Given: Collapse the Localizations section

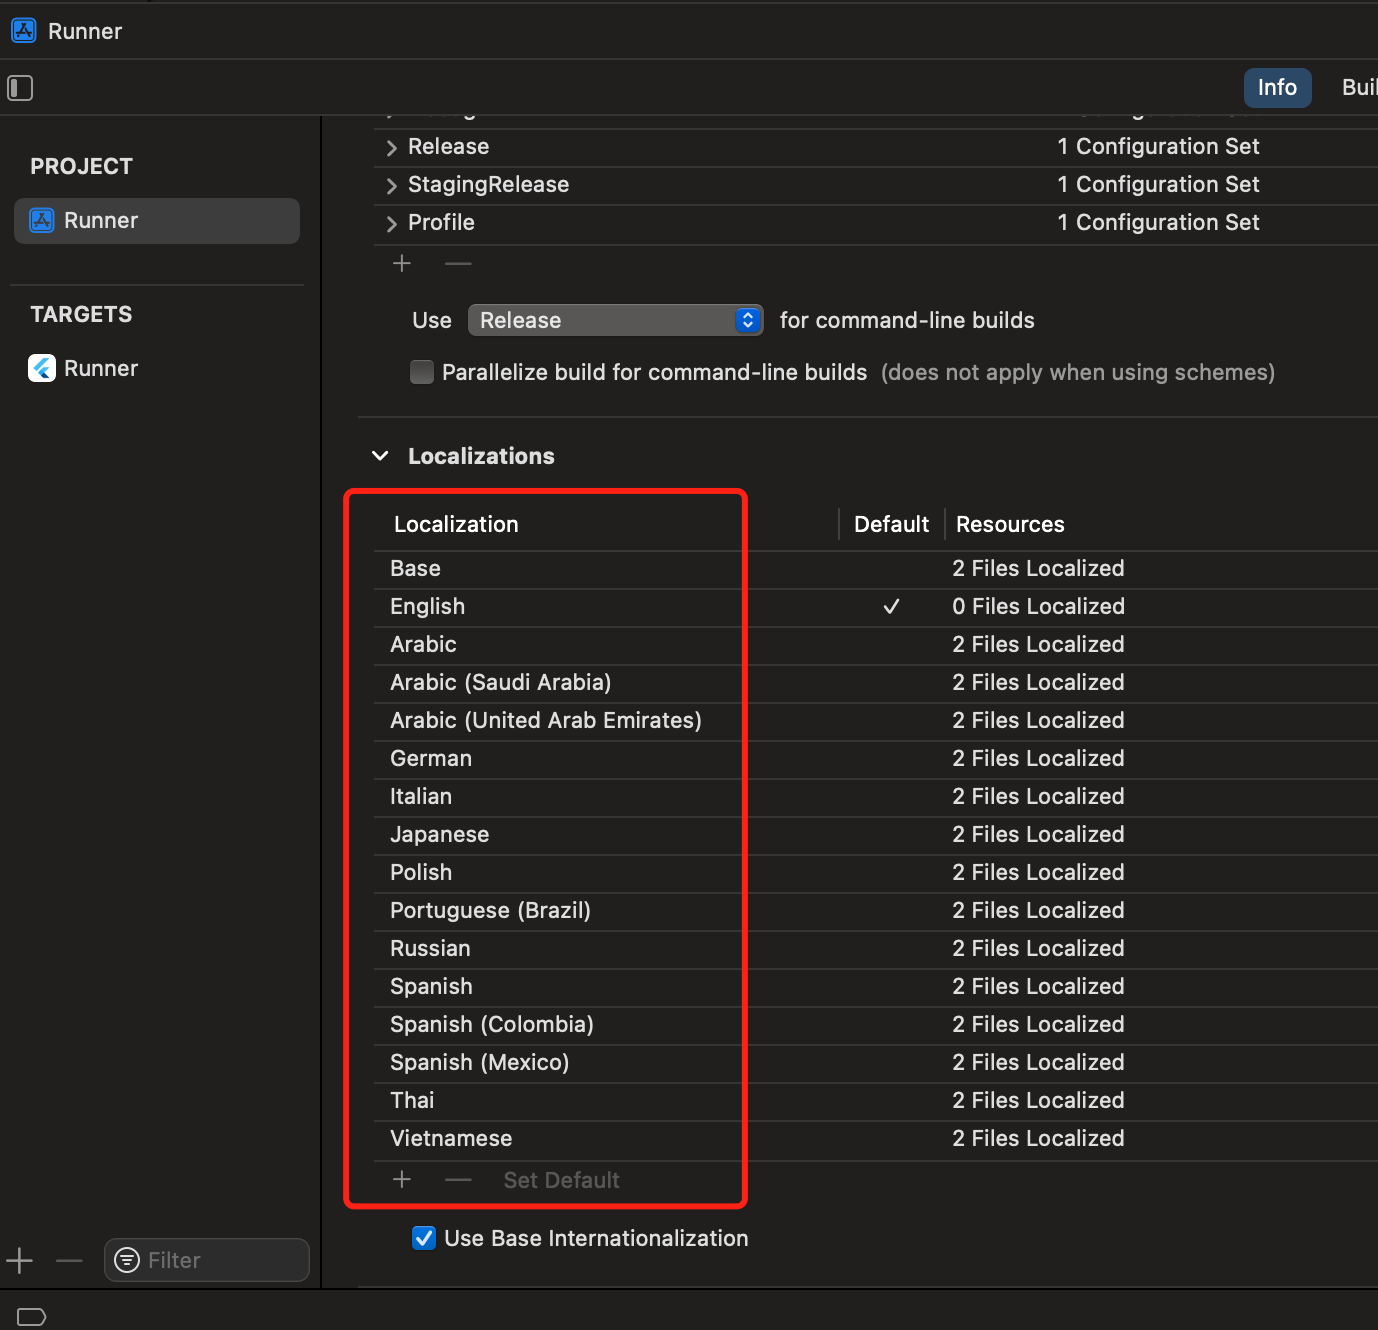Looking at the screenshot, I should pos(380,456).
